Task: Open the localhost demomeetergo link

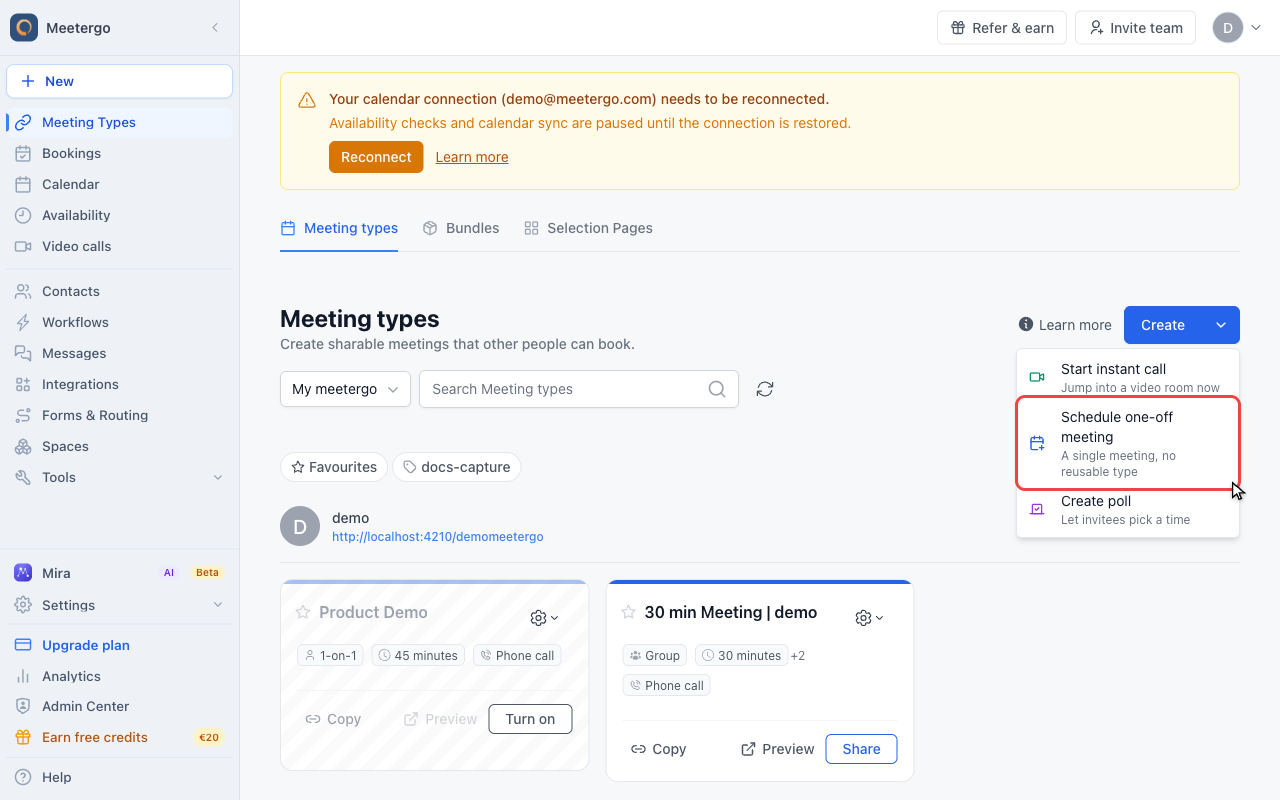Action: (438, 537)
